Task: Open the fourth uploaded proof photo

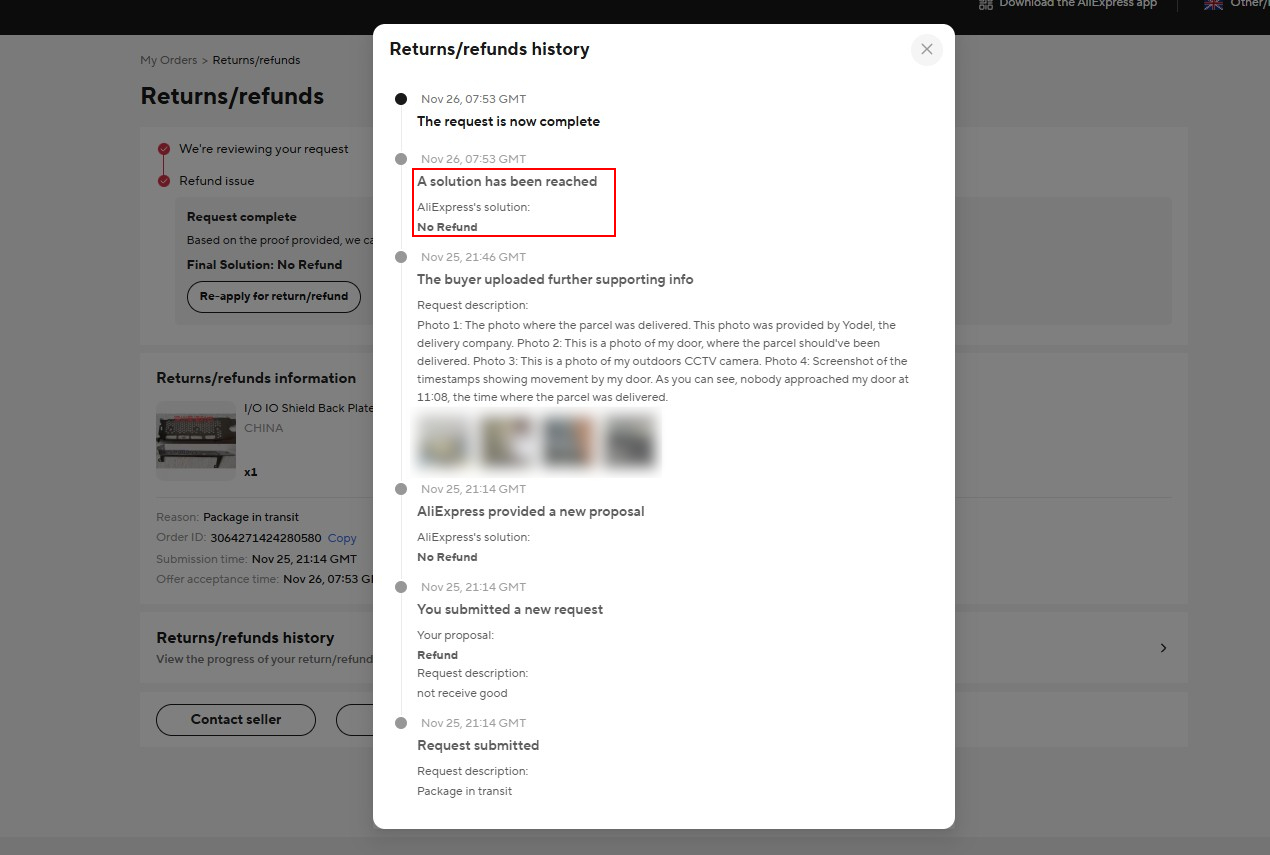Action: click(x=628, y=441)
